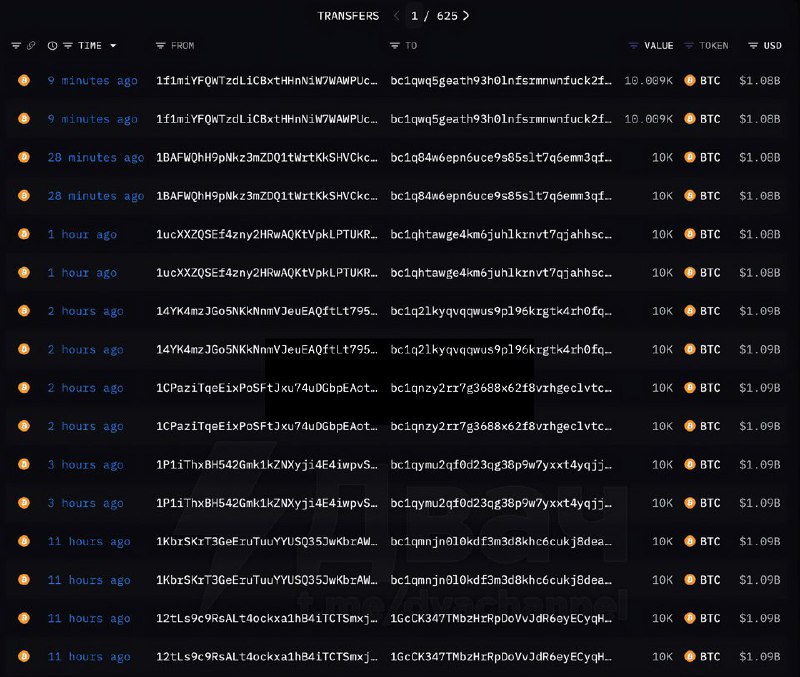Open the TO column filter
The width and height of the screenshot is (800, 677).
(x=395, y=46)
